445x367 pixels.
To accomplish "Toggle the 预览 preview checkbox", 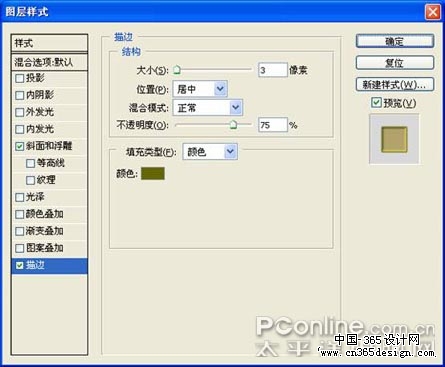I will click(x=376, y=103).
